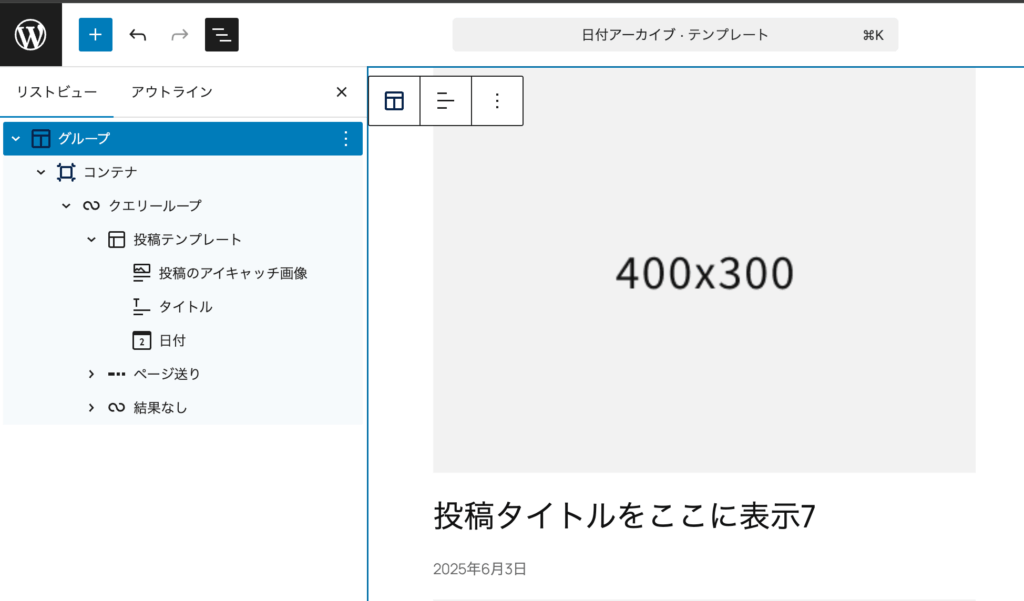Expand the 結果なし block

tap(91, 408)
